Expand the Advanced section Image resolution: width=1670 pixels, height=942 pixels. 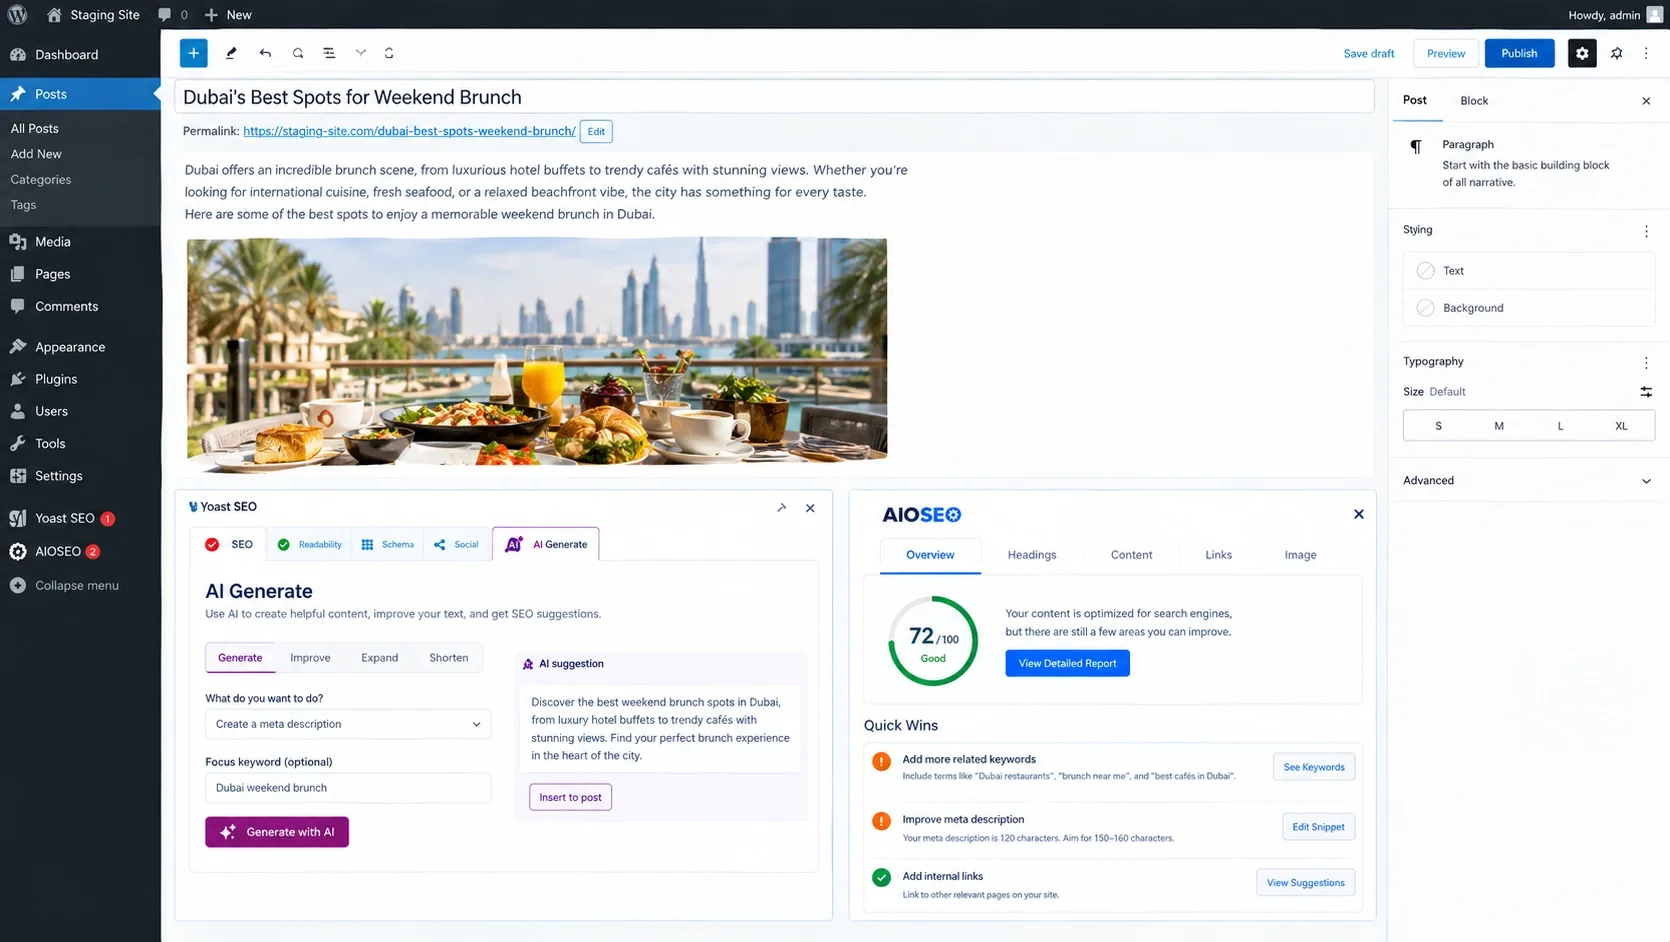pos(1526,481)
